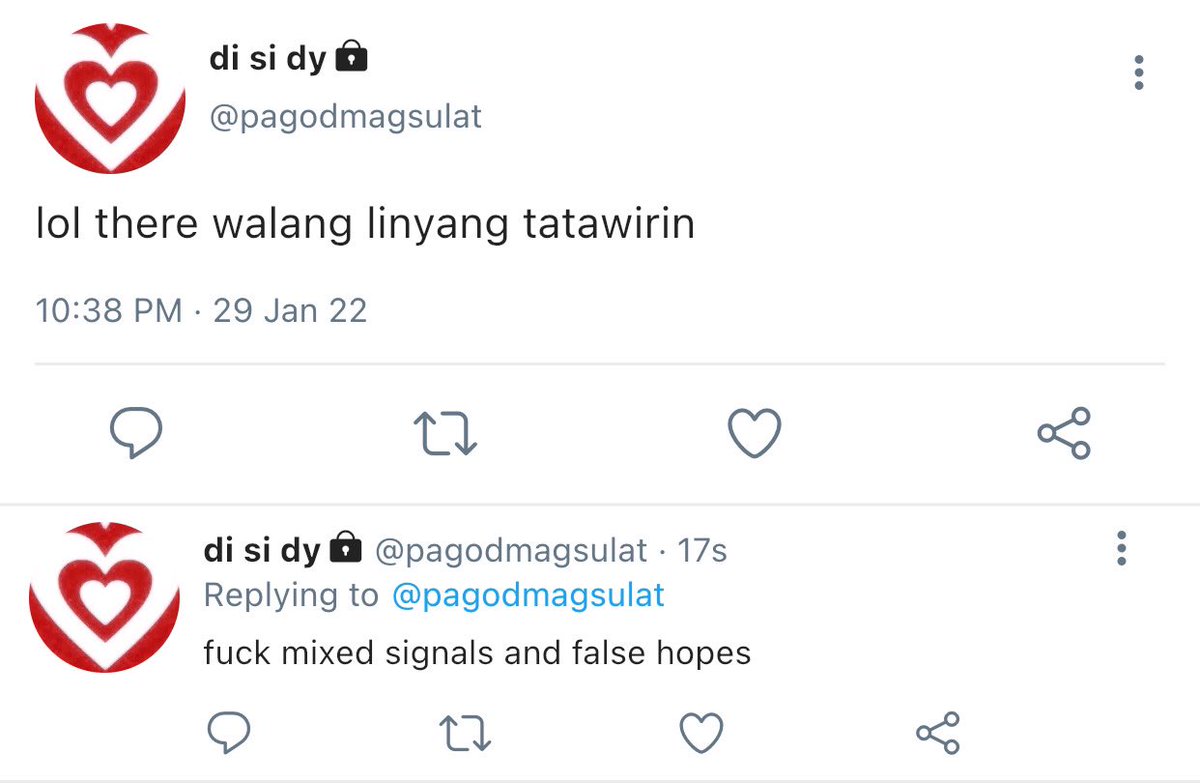Select the lol there walang linyang tatawirin text
This screenshot has width=1200, height=783.
pyautogui.click(x=365, y=225)
